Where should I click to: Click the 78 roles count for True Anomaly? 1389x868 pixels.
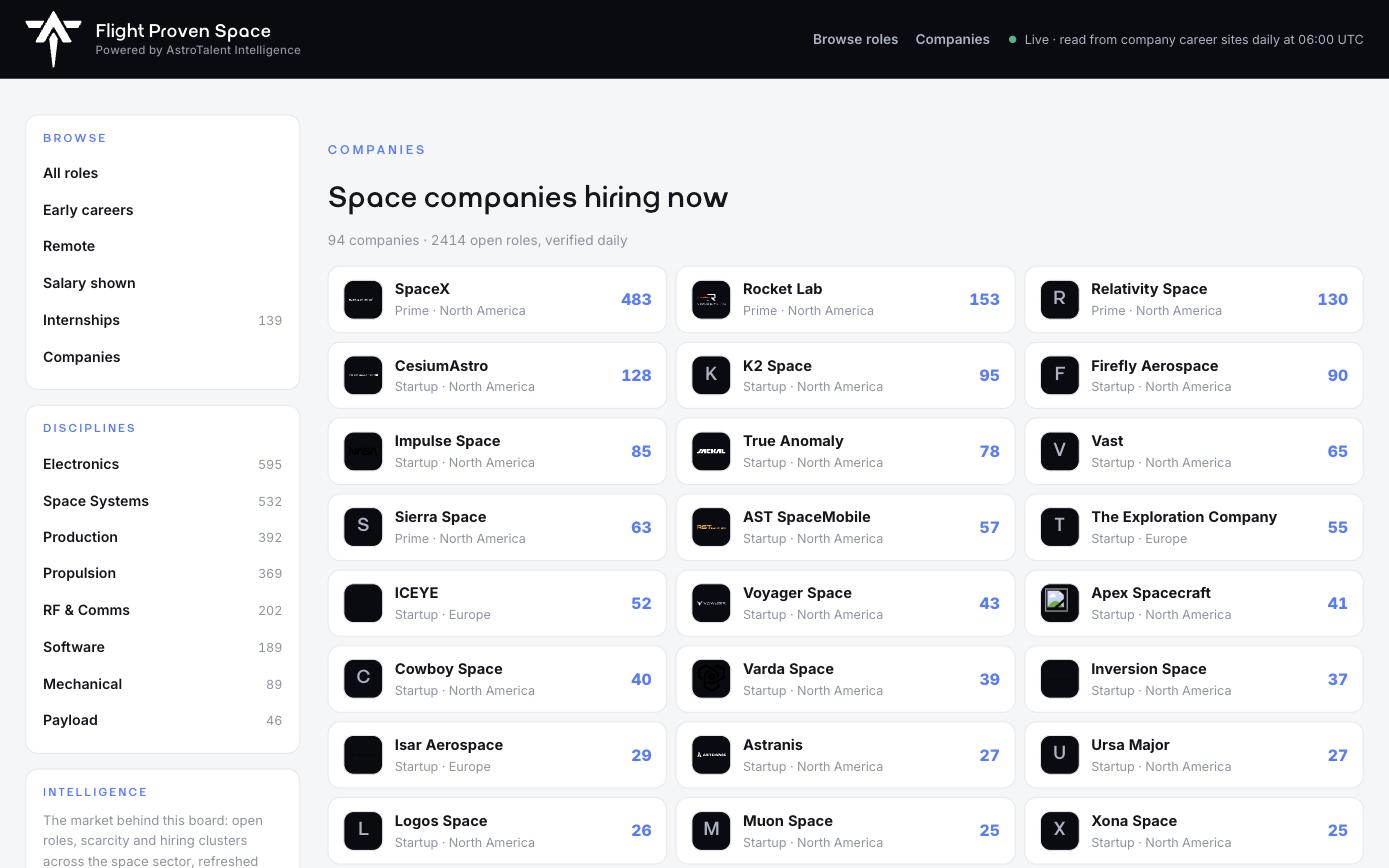989,451
